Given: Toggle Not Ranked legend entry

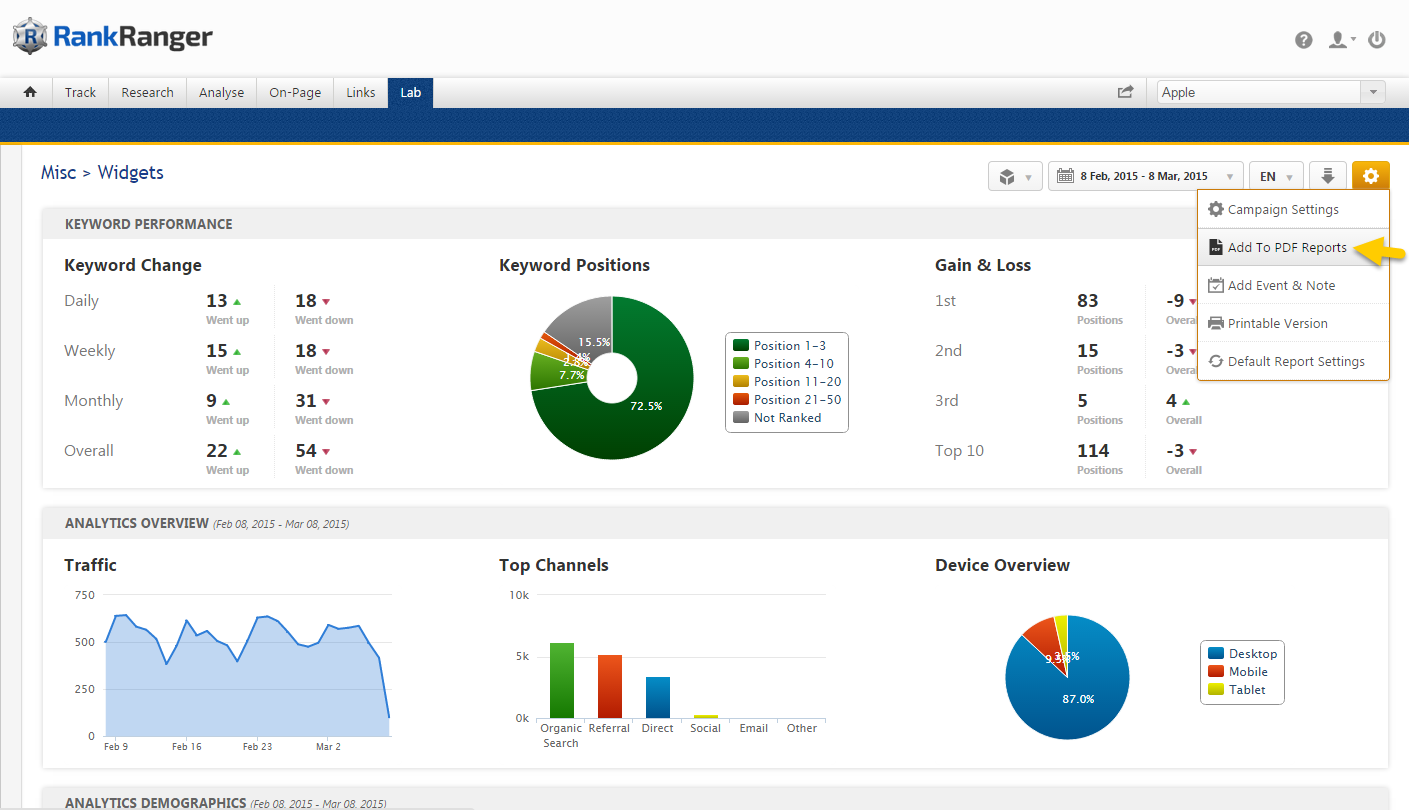Looking at the screenshot, I should click(x=787, y=418).
